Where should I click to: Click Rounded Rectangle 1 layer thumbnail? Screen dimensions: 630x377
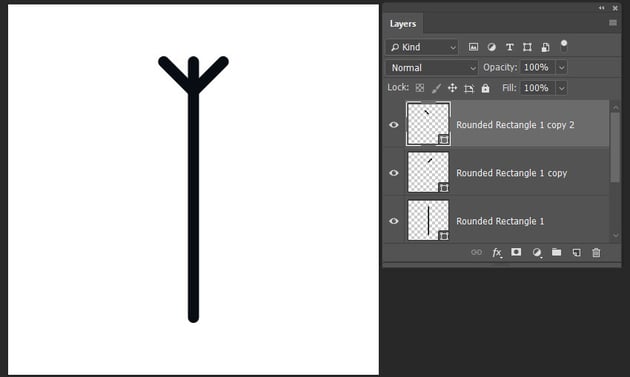428,220
